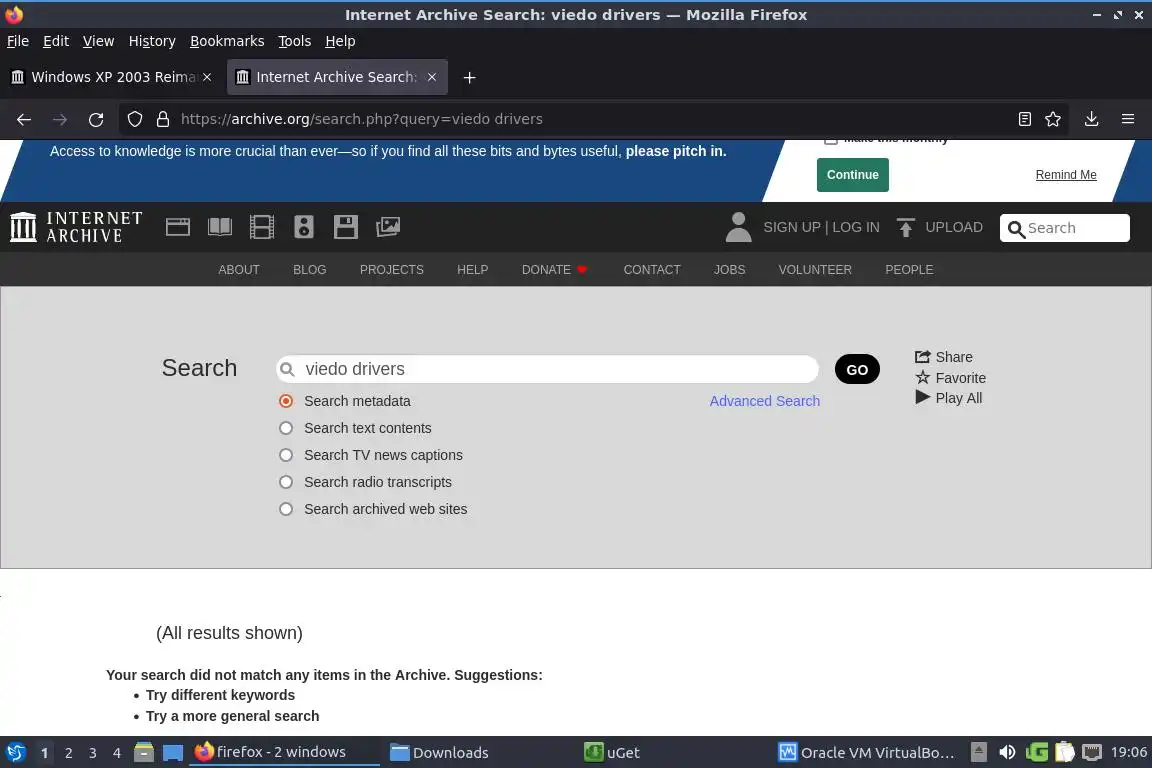1152x768 pixels.
Task: Open the taskbar file manager icon
Action: point(144,752)
